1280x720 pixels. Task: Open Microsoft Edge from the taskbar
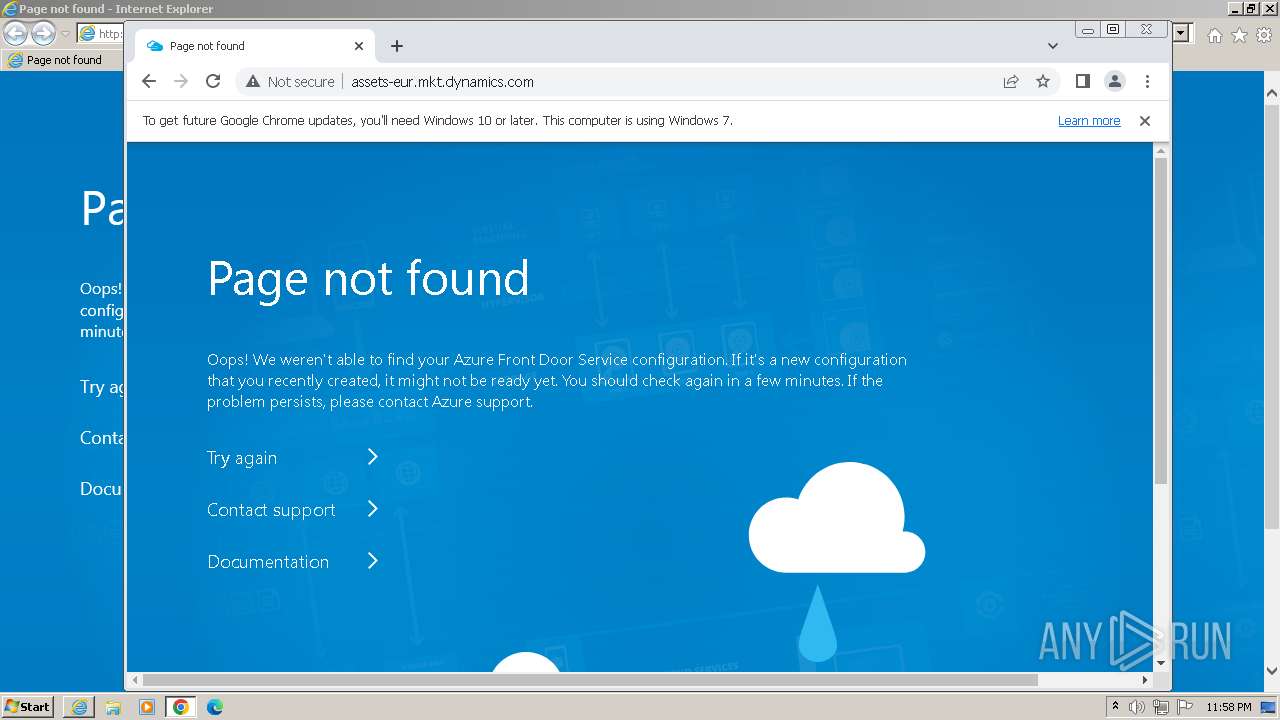coord(215,707)
